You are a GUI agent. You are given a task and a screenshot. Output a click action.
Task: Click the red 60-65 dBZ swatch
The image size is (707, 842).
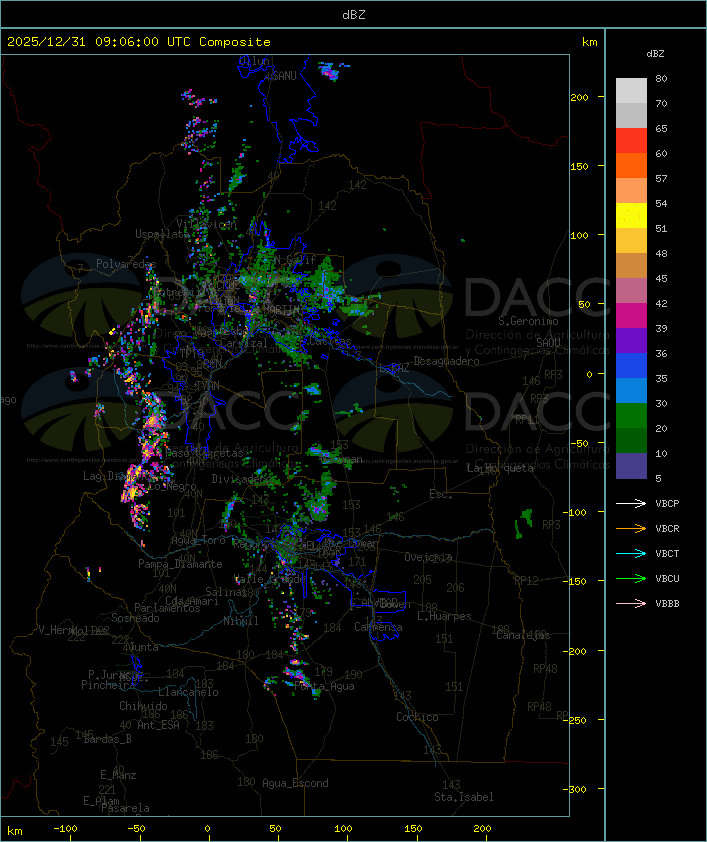click(x=631, y=140)
